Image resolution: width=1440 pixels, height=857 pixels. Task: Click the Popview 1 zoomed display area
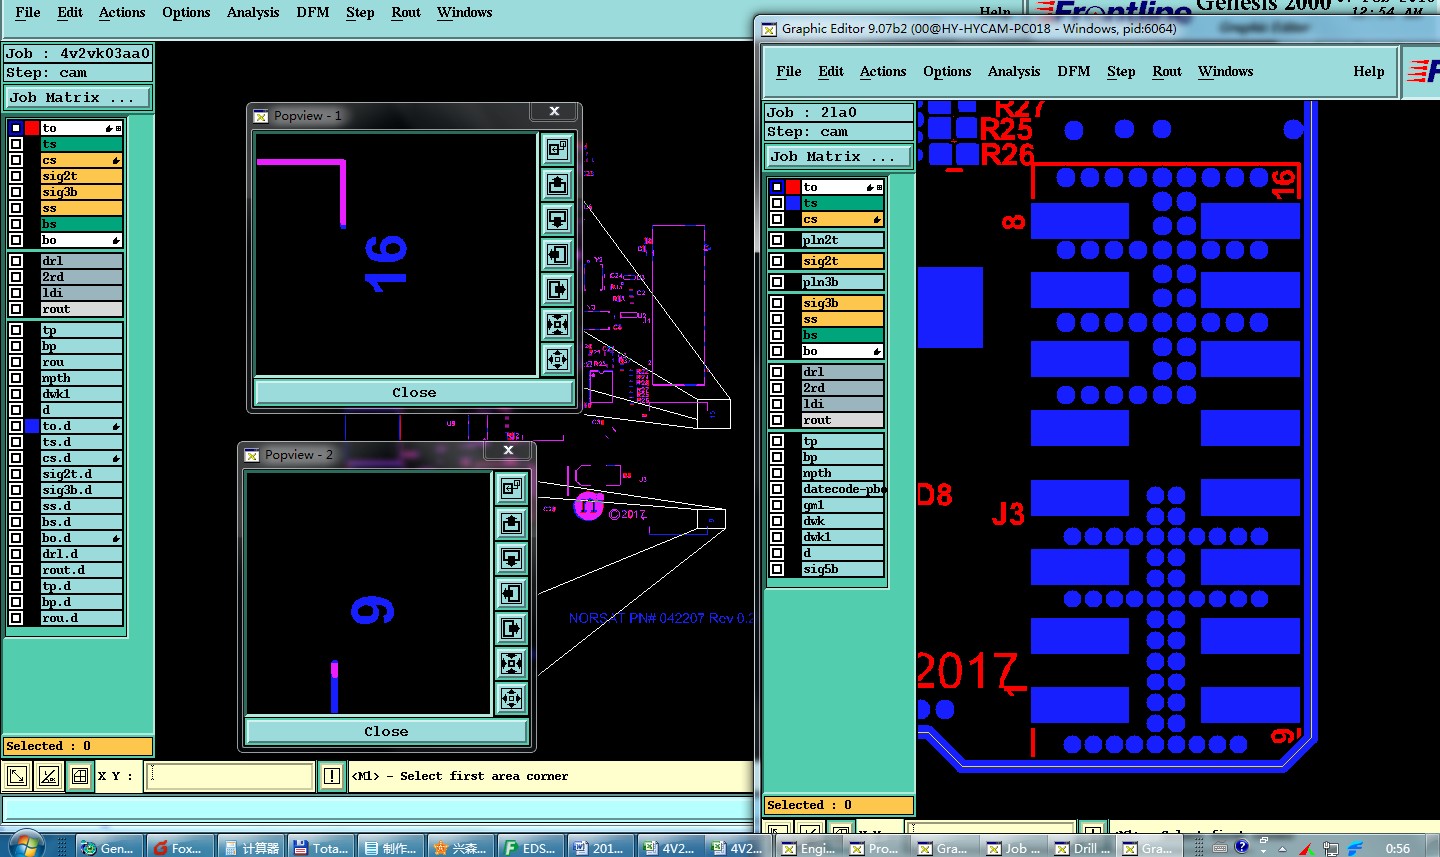point(396,254)
